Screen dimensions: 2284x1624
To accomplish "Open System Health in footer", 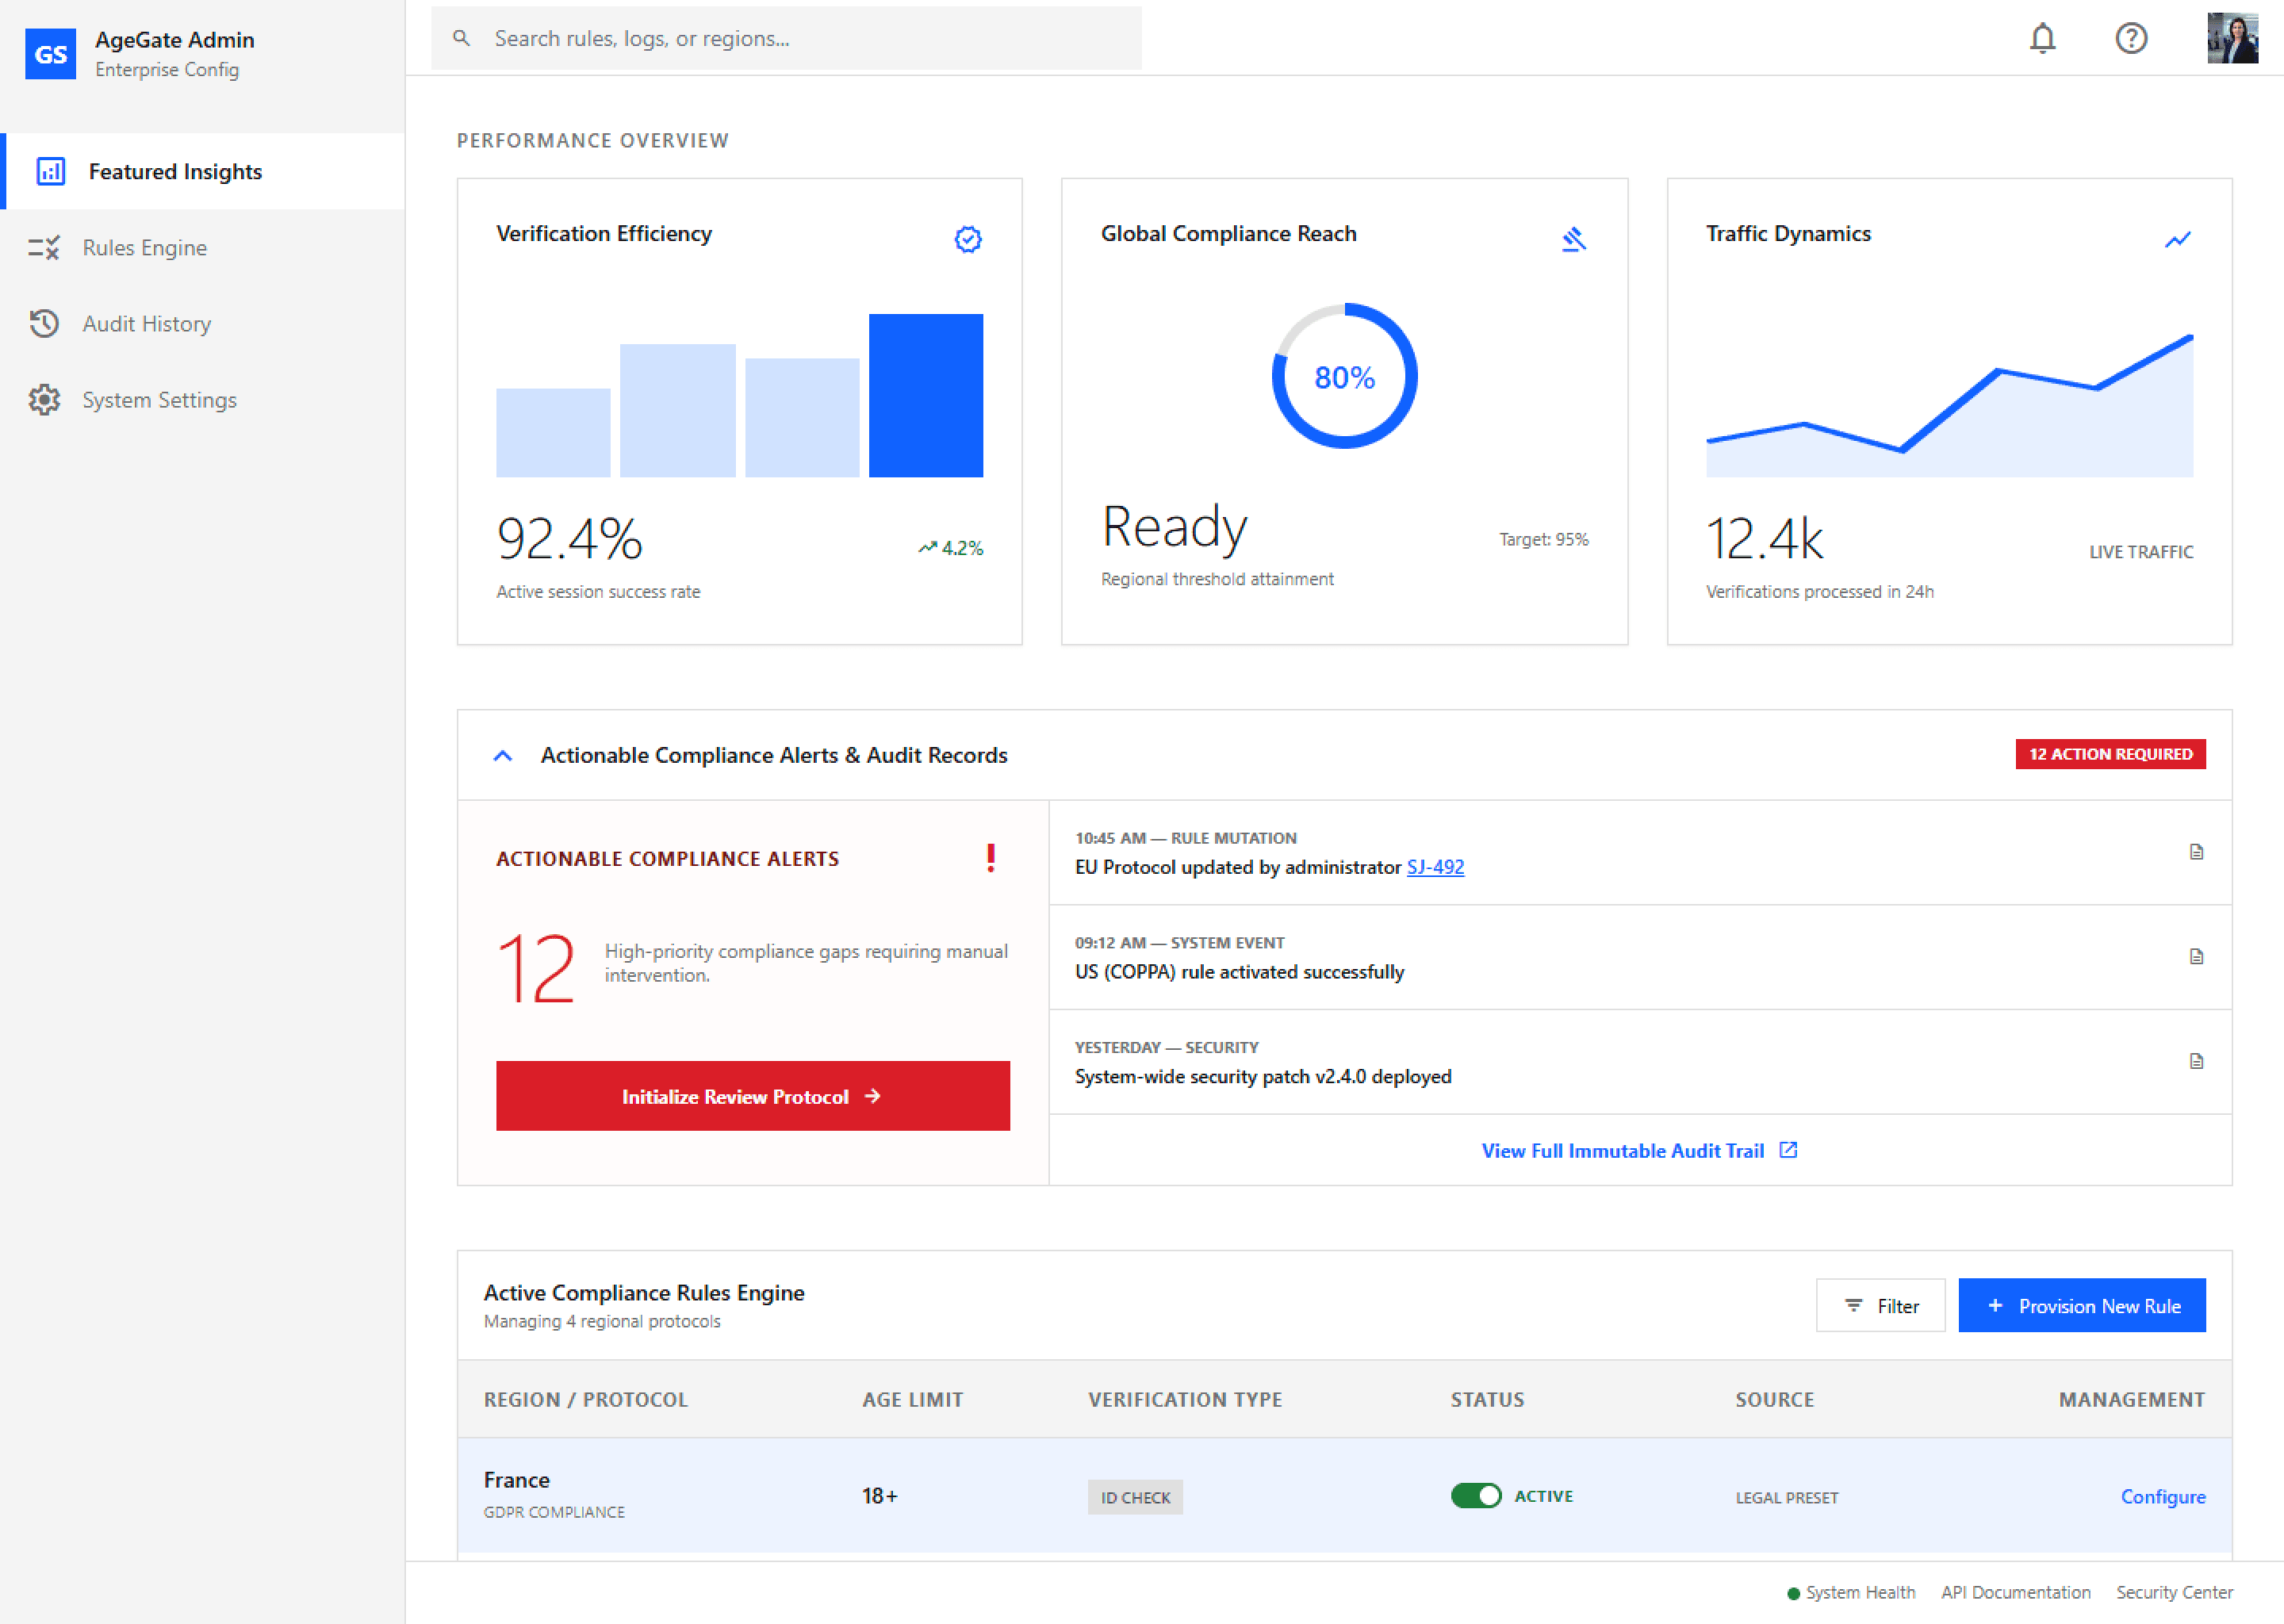I will [x=1851, y=1592].
